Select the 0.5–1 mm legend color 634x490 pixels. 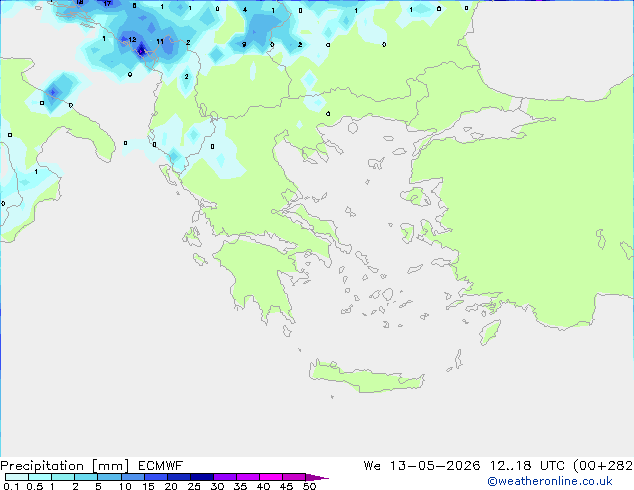tap(40, 477)
